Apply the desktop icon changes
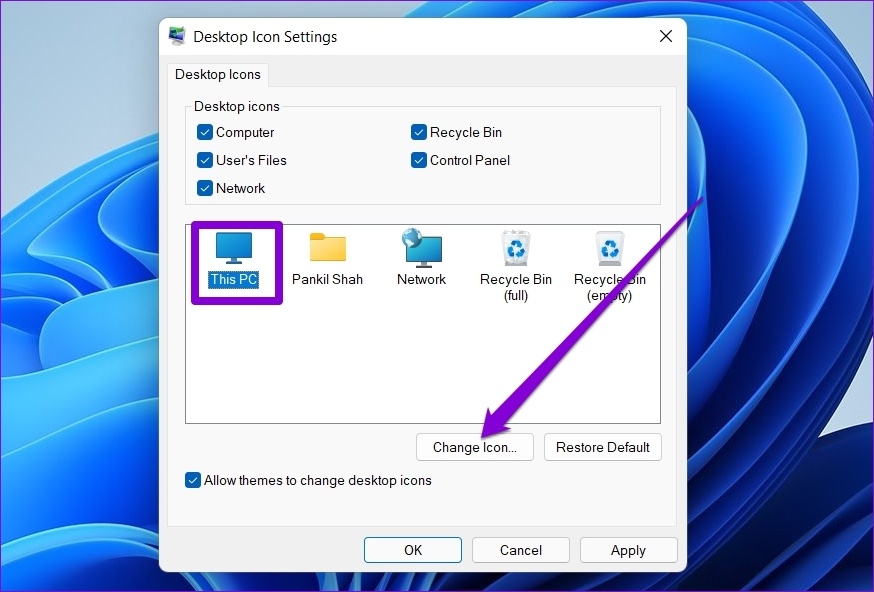Image resolution: width=874 pixels, height=592 pixels. tap(628, 549)
